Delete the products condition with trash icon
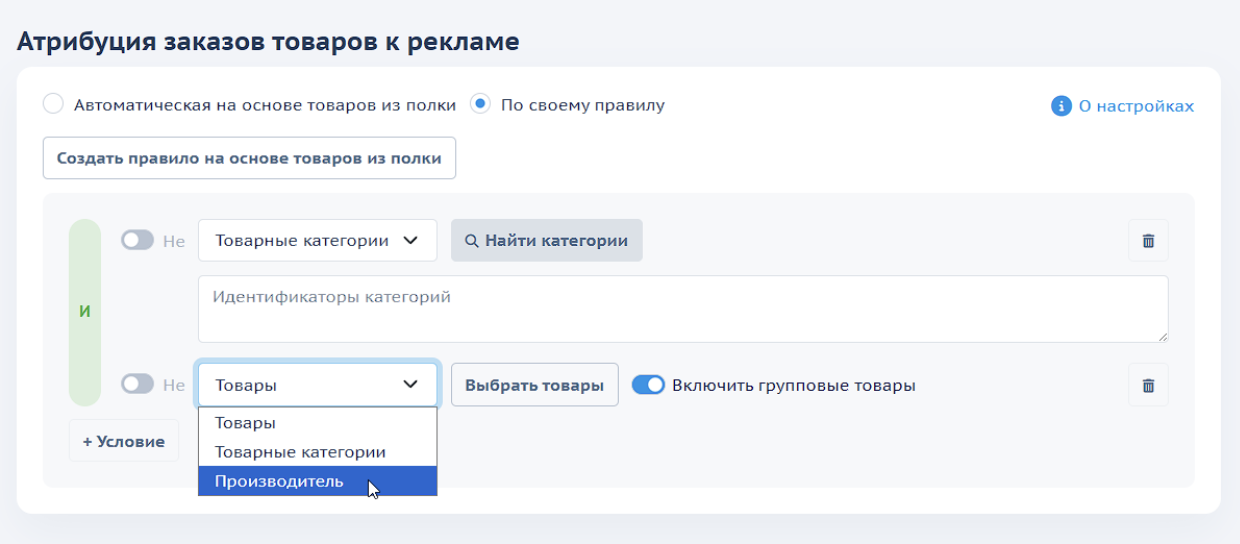 click(x=1148, y=385)
